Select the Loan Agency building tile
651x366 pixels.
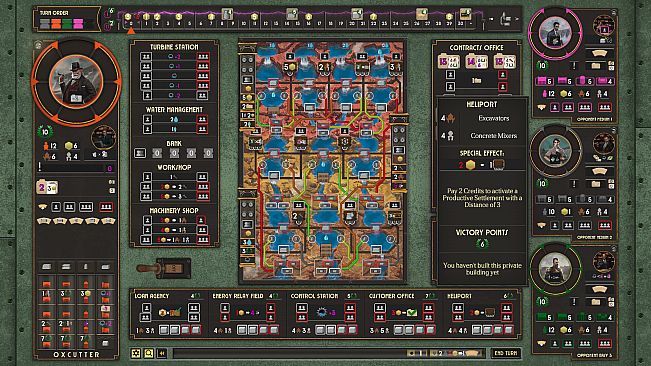(x=168, y=314)
